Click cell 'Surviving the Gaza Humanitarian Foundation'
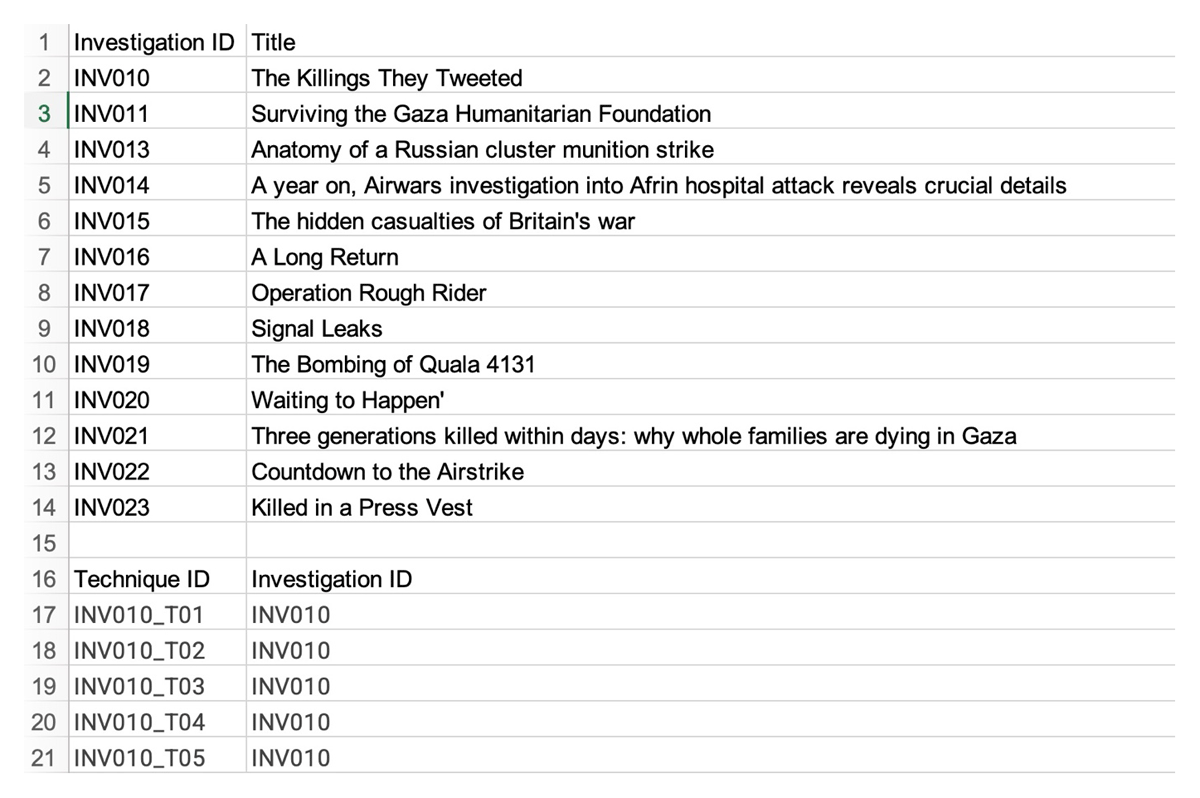Viewport: 1200px width, 798px height. point(711,114)
